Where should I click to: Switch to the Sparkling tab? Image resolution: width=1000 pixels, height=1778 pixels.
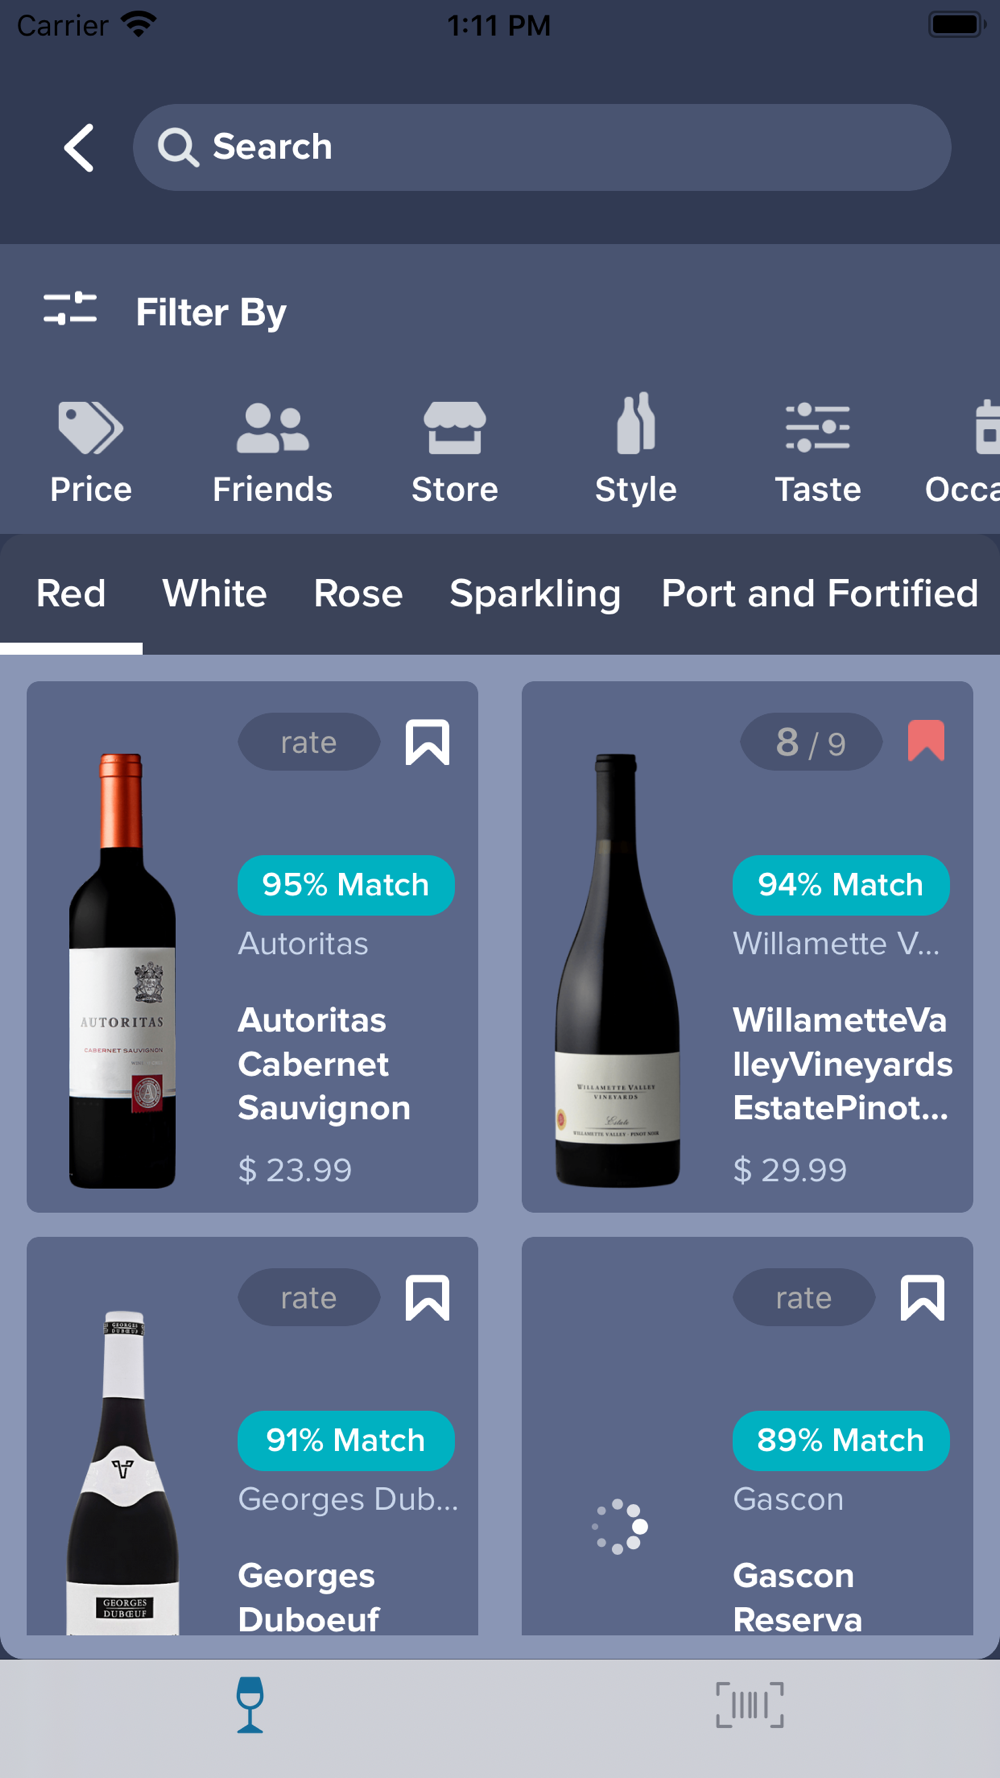(x=534, y=594)
